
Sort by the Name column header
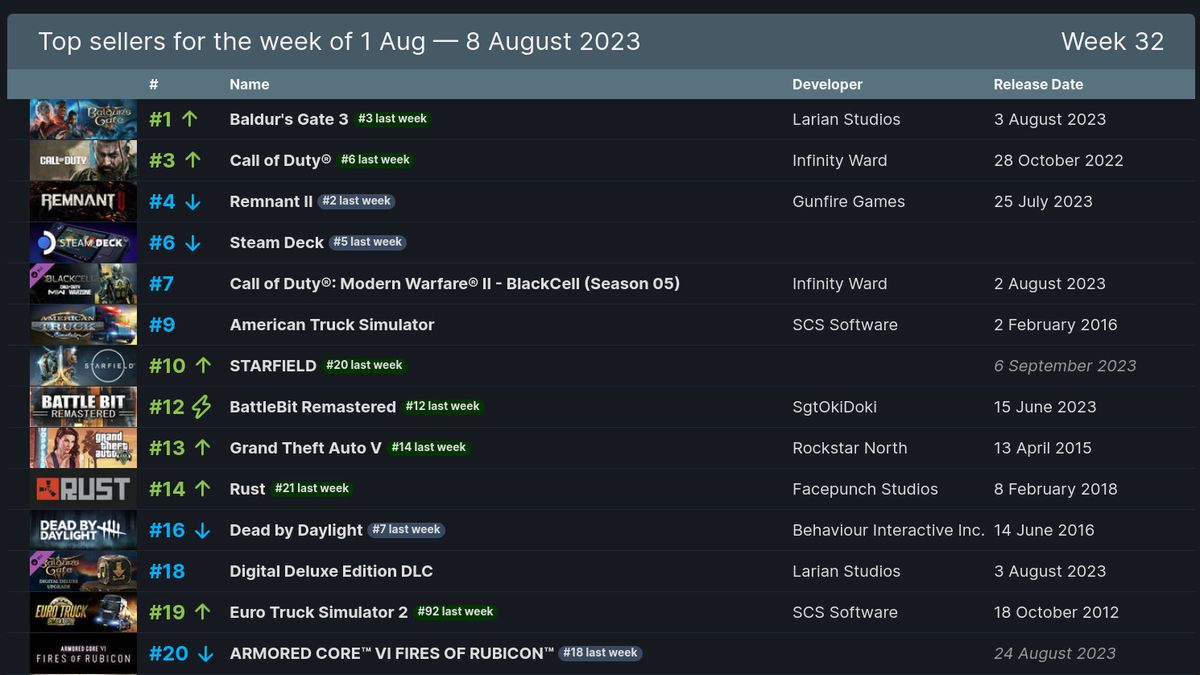pyautogui.click(x=249, y=84)
